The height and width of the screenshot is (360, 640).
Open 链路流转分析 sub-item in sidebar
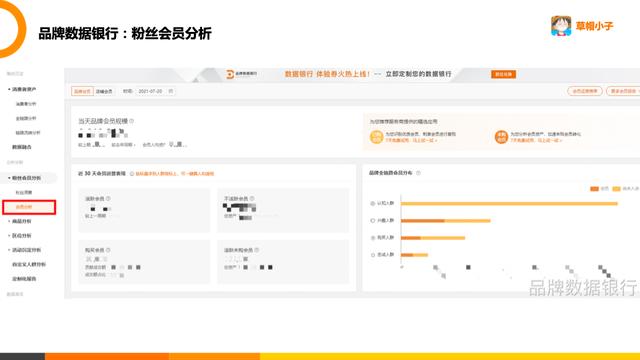point(28,133)
